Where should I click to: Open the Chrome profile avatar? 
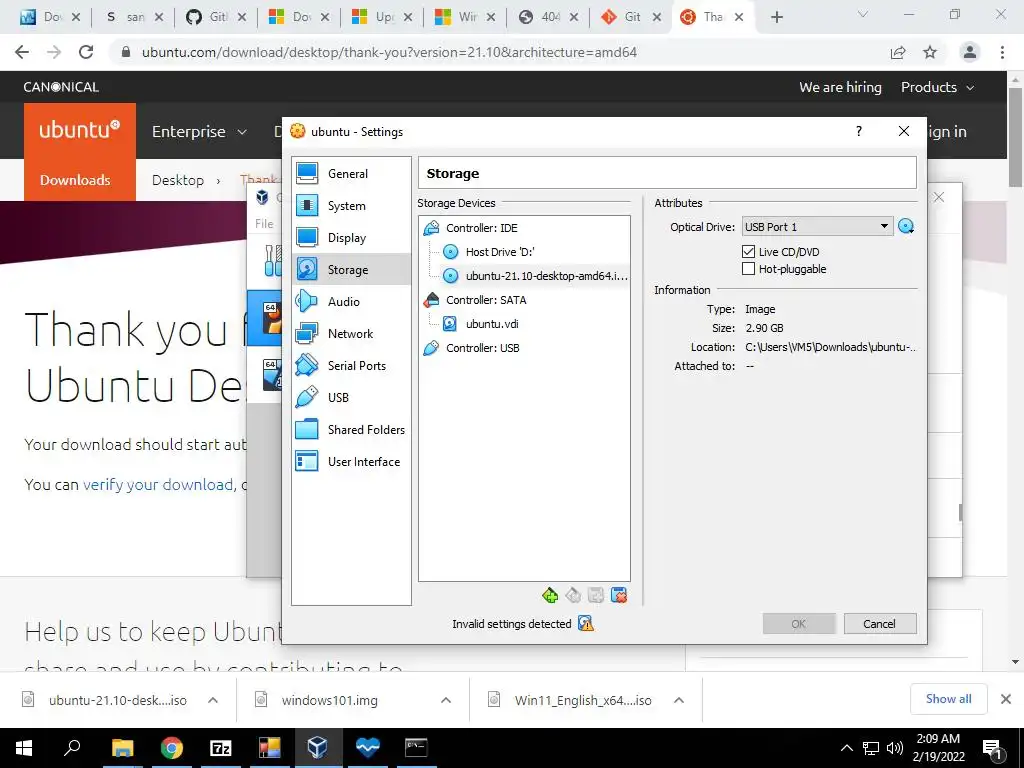coord(970,52)
